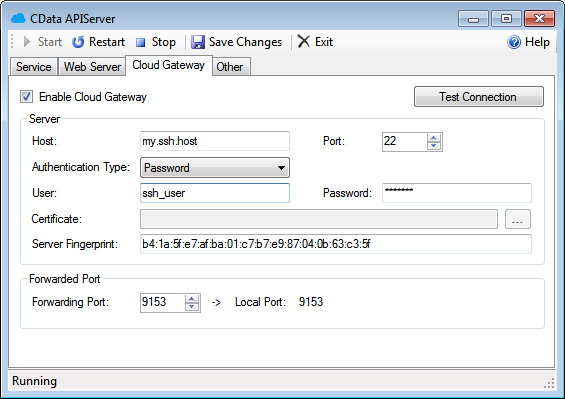Open the Authentication Type dropdown
The height and width of the screenshot is (399, 565).
click(x=215, y=168)
